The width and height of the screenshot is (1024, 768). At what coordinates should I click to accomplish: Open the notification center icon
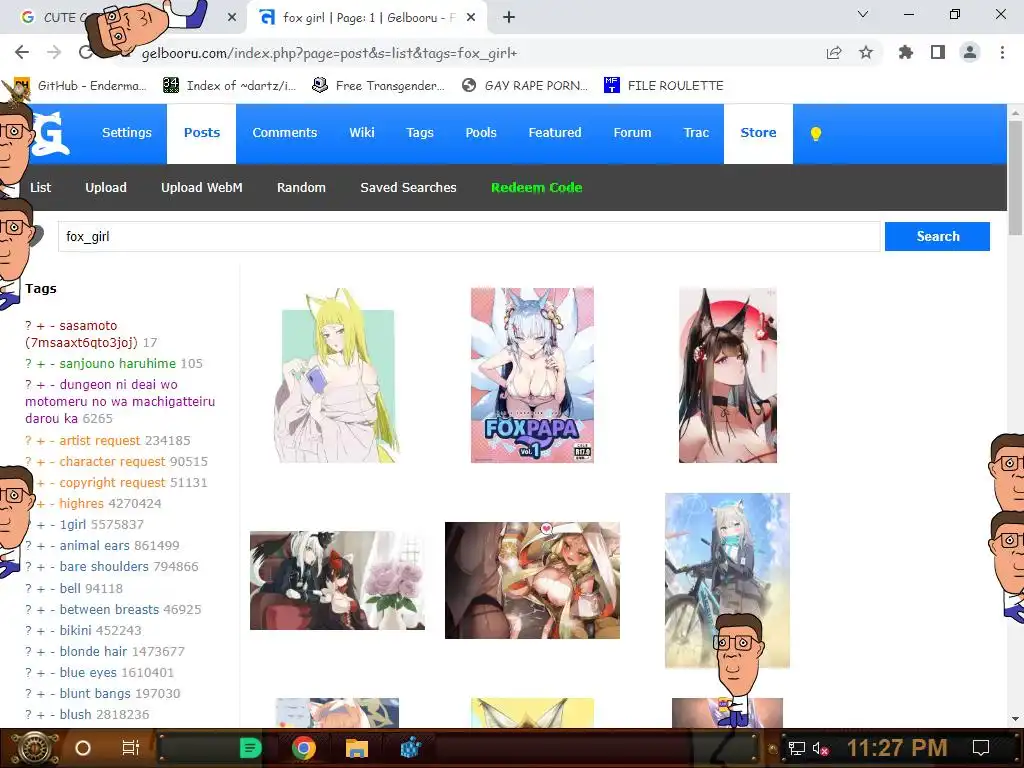[x=981, y=748]
